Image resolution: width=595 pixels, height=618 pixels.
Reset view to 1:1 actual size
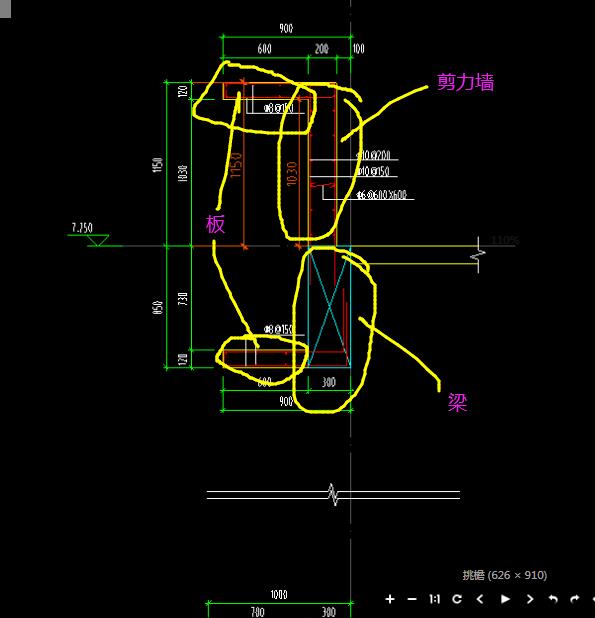click(435, 599)
